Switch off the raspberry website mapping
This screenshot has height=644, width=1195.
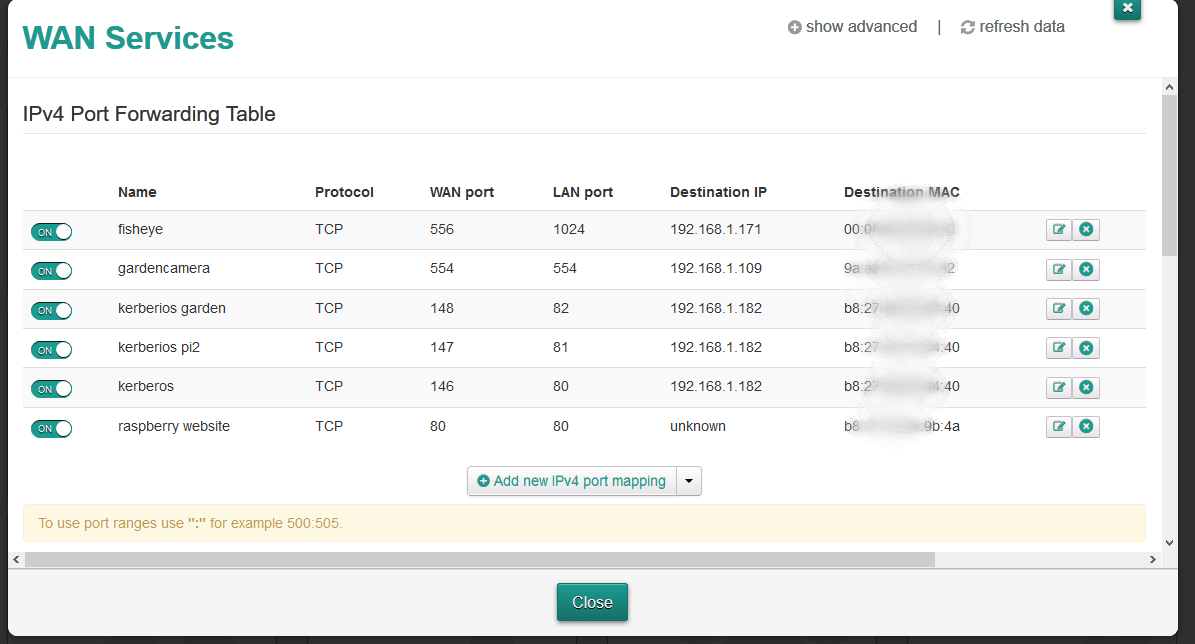[x=51, y=428]
